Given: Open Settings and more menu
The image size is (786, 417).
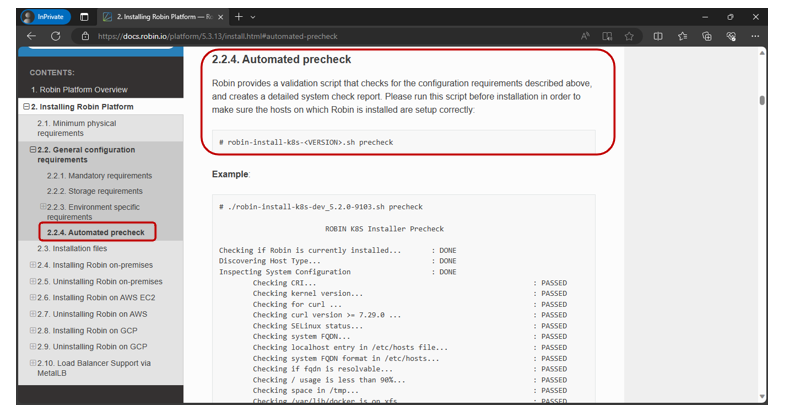Looking at the screenshot, I should tap(755, 36).
